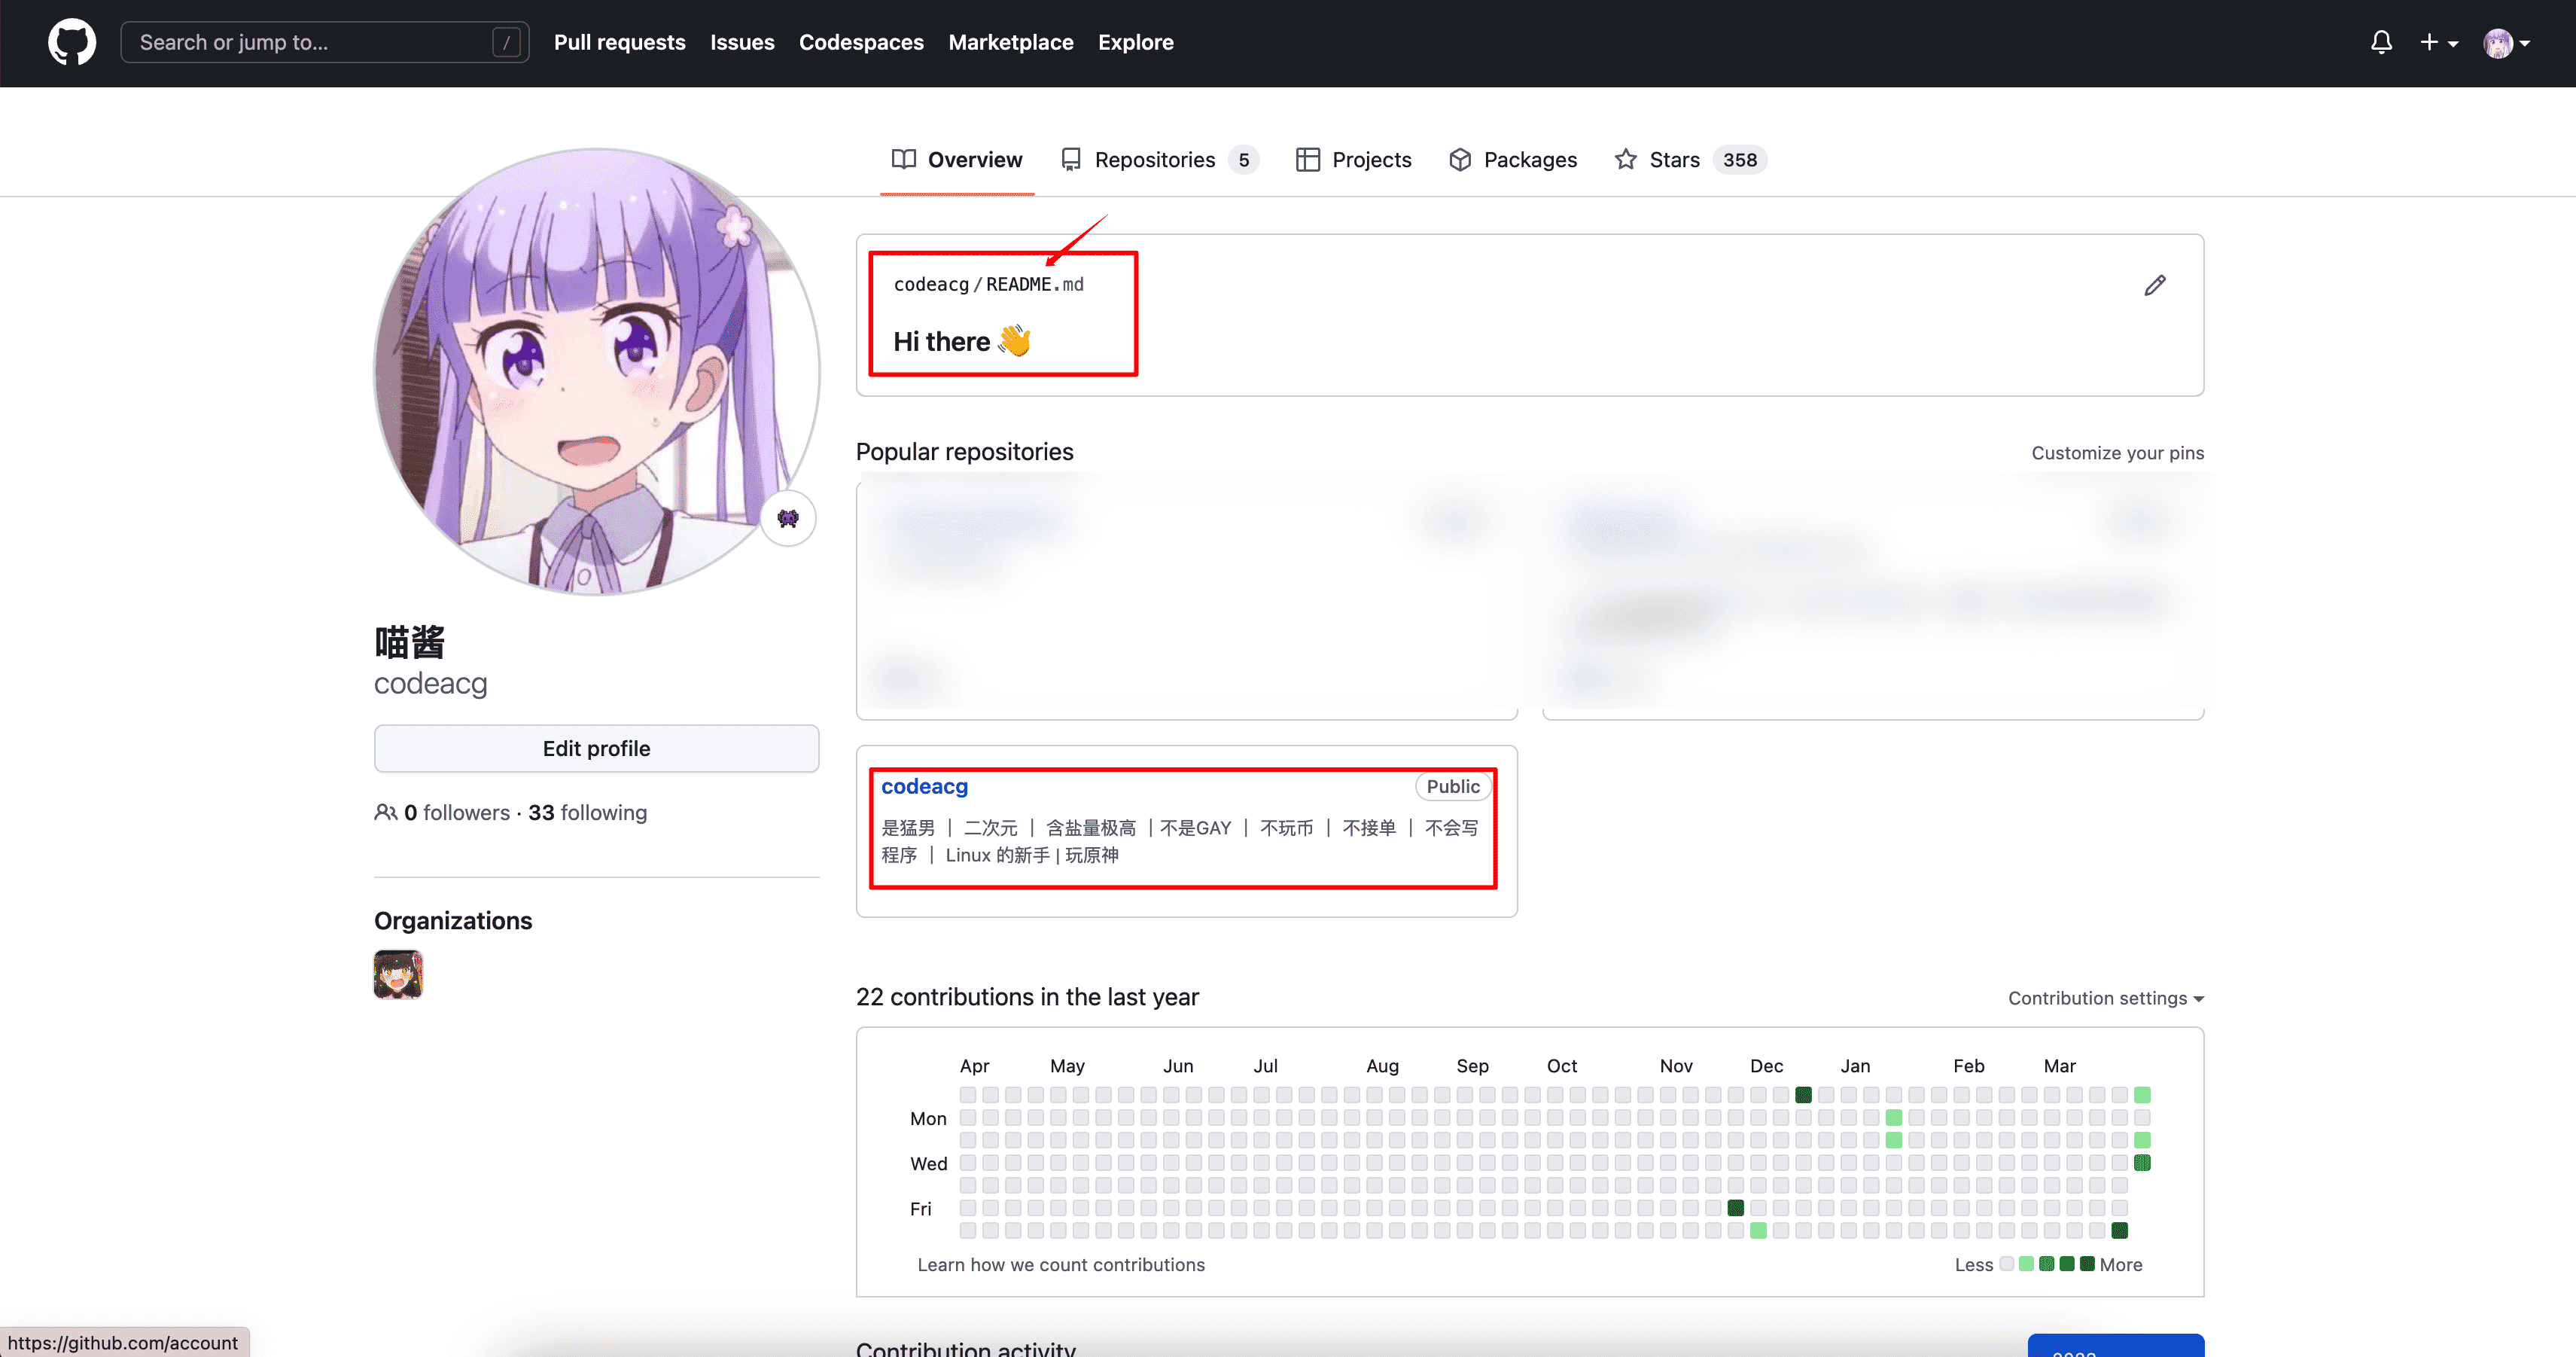Image resolution: width=2576 pixels, height=1357 pixels.
Task: Click the Projects tab table icon
Action: [x=1308, y=160]
